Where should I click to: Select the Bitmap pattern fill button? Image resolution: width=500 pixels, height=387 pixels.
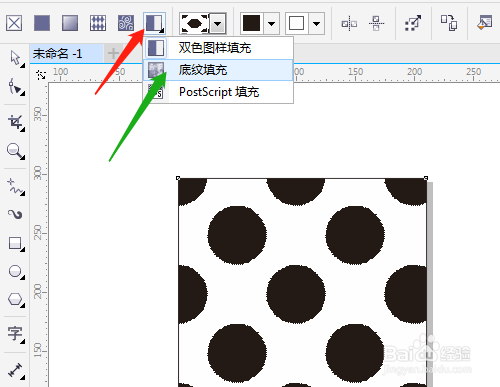126,23
